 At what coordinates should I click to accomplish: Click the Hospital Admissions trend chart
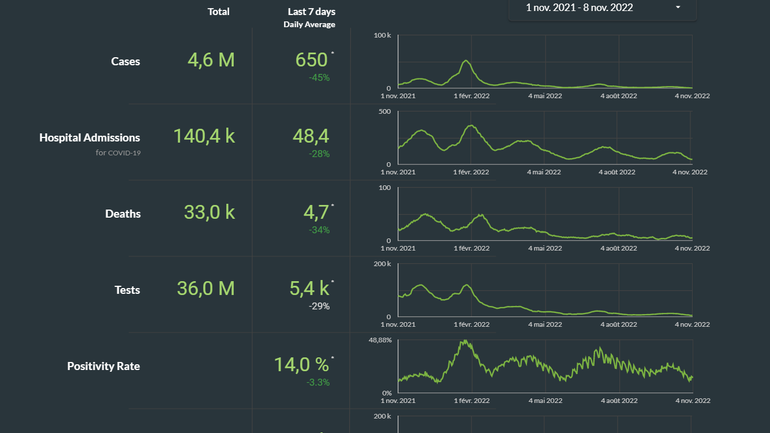[545, 139]
